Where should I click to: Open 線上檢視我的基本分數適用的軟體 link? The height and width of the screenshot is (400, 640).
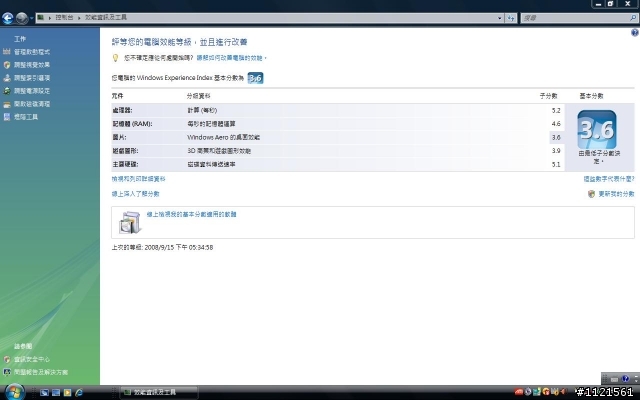click(191, 214)
